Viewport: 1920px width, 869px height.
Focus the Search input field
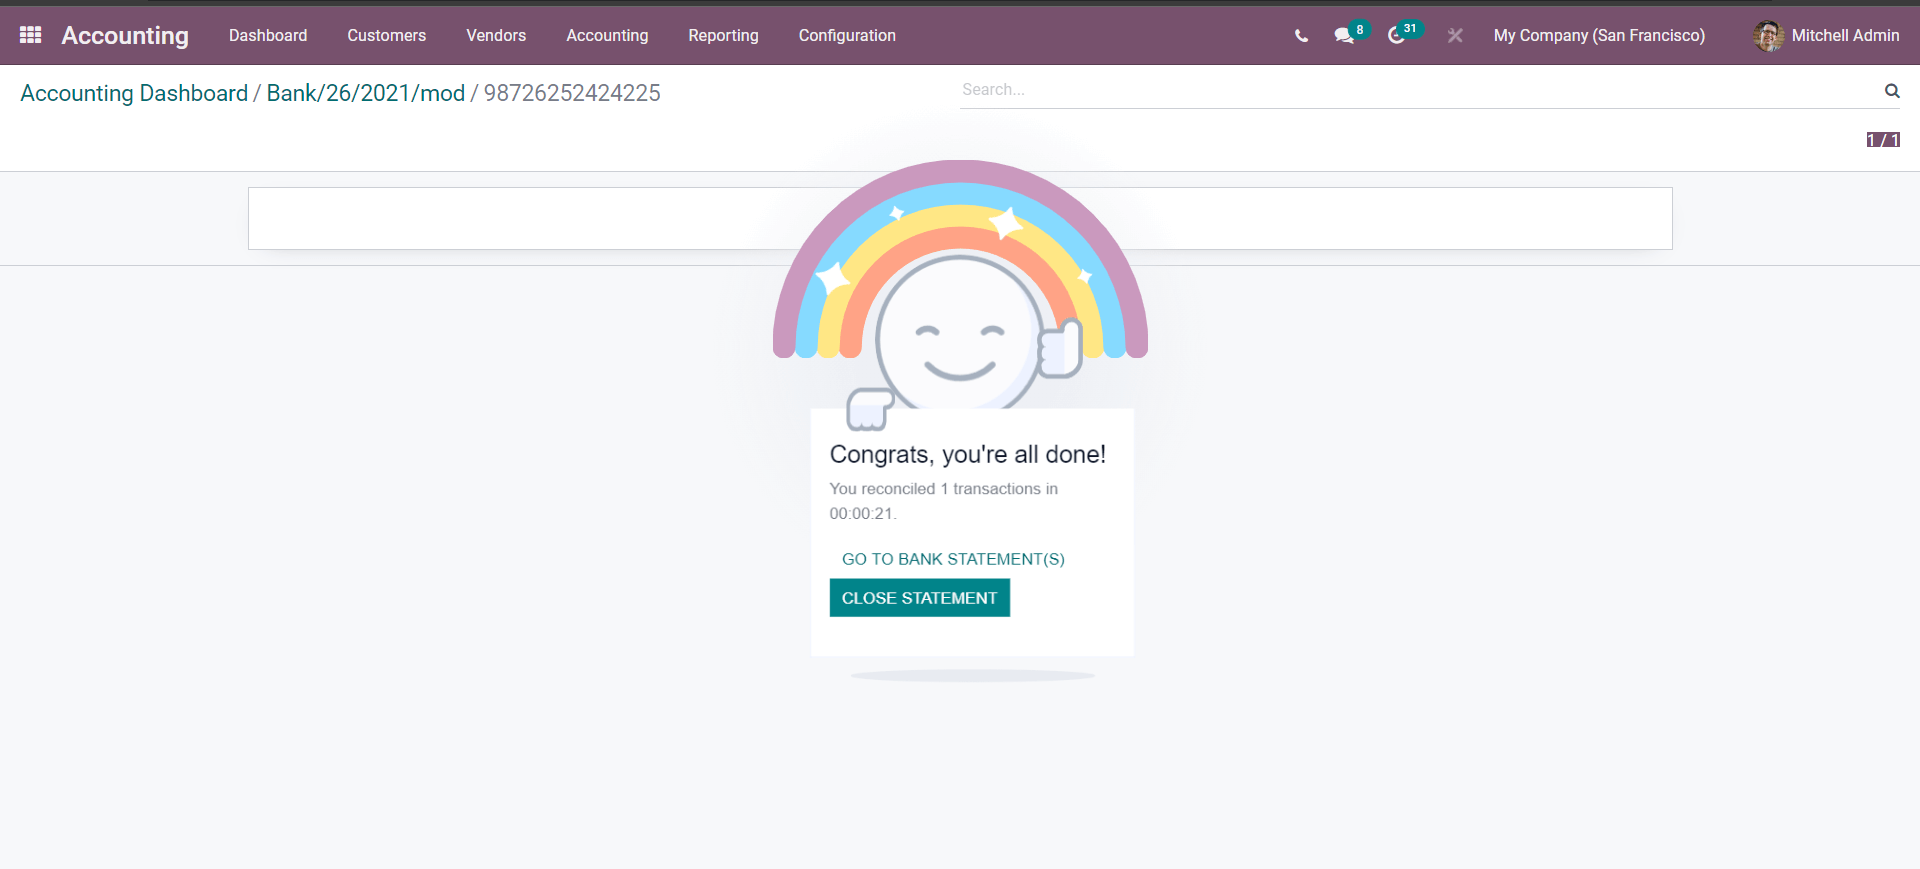point(1420,90)
